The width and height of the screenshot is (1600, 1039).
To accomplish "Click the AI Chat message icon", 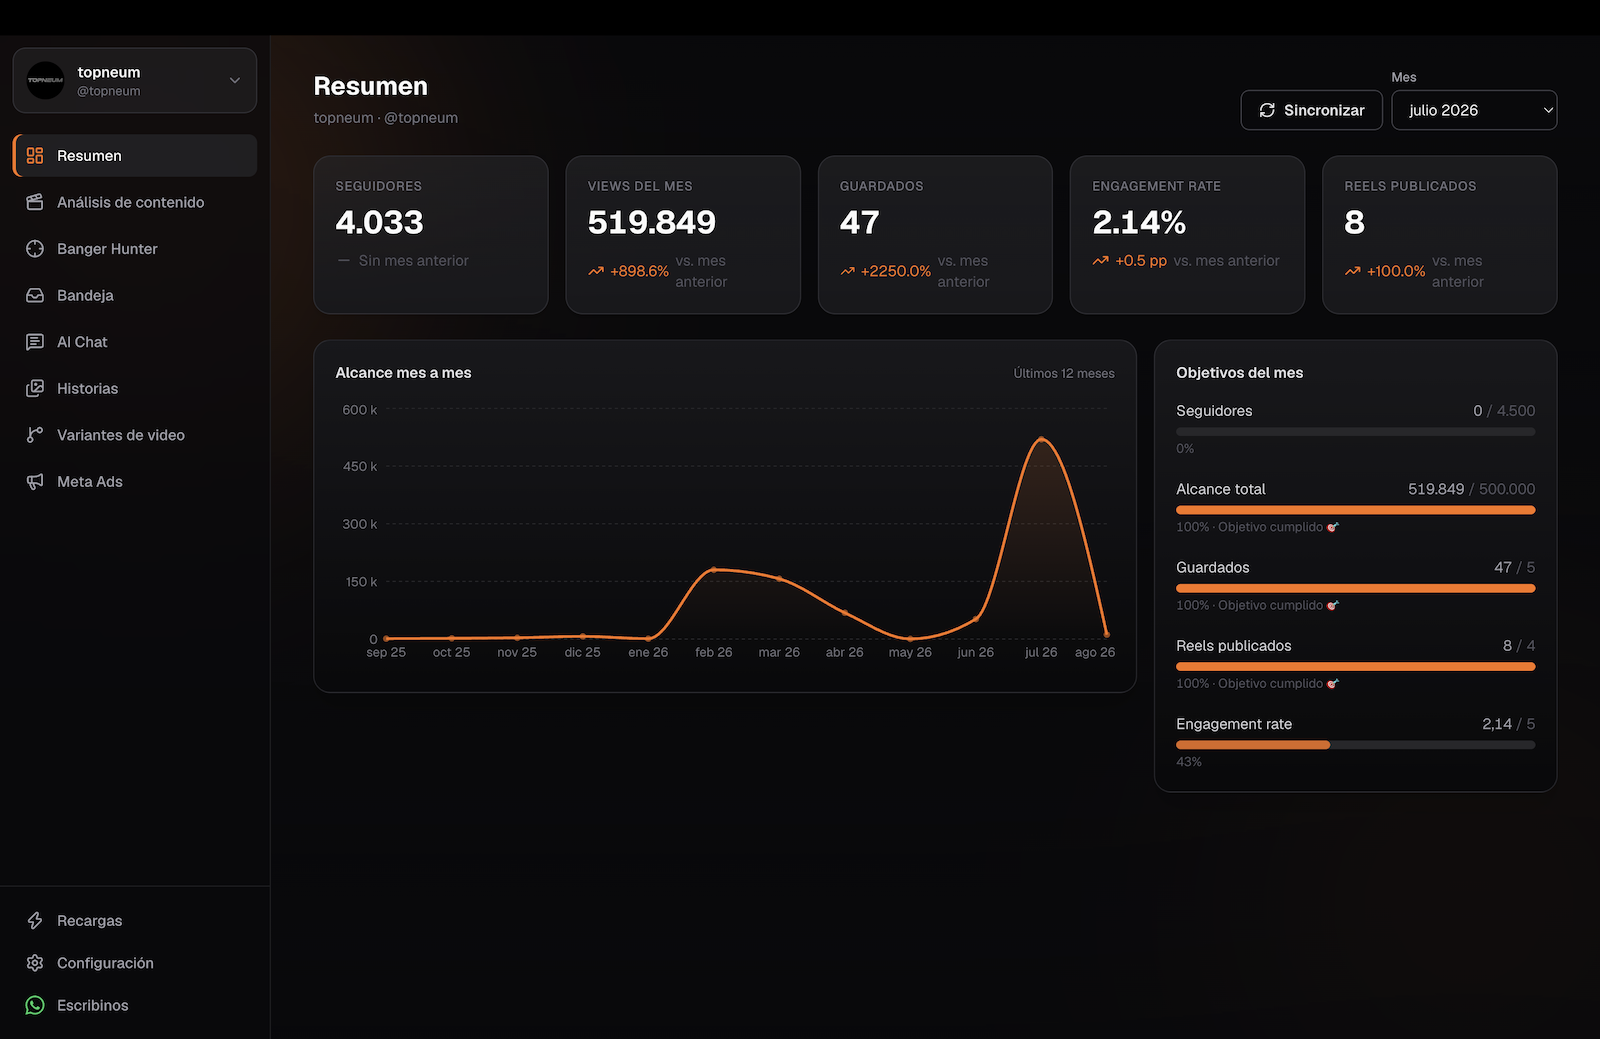I will [35, 342].
